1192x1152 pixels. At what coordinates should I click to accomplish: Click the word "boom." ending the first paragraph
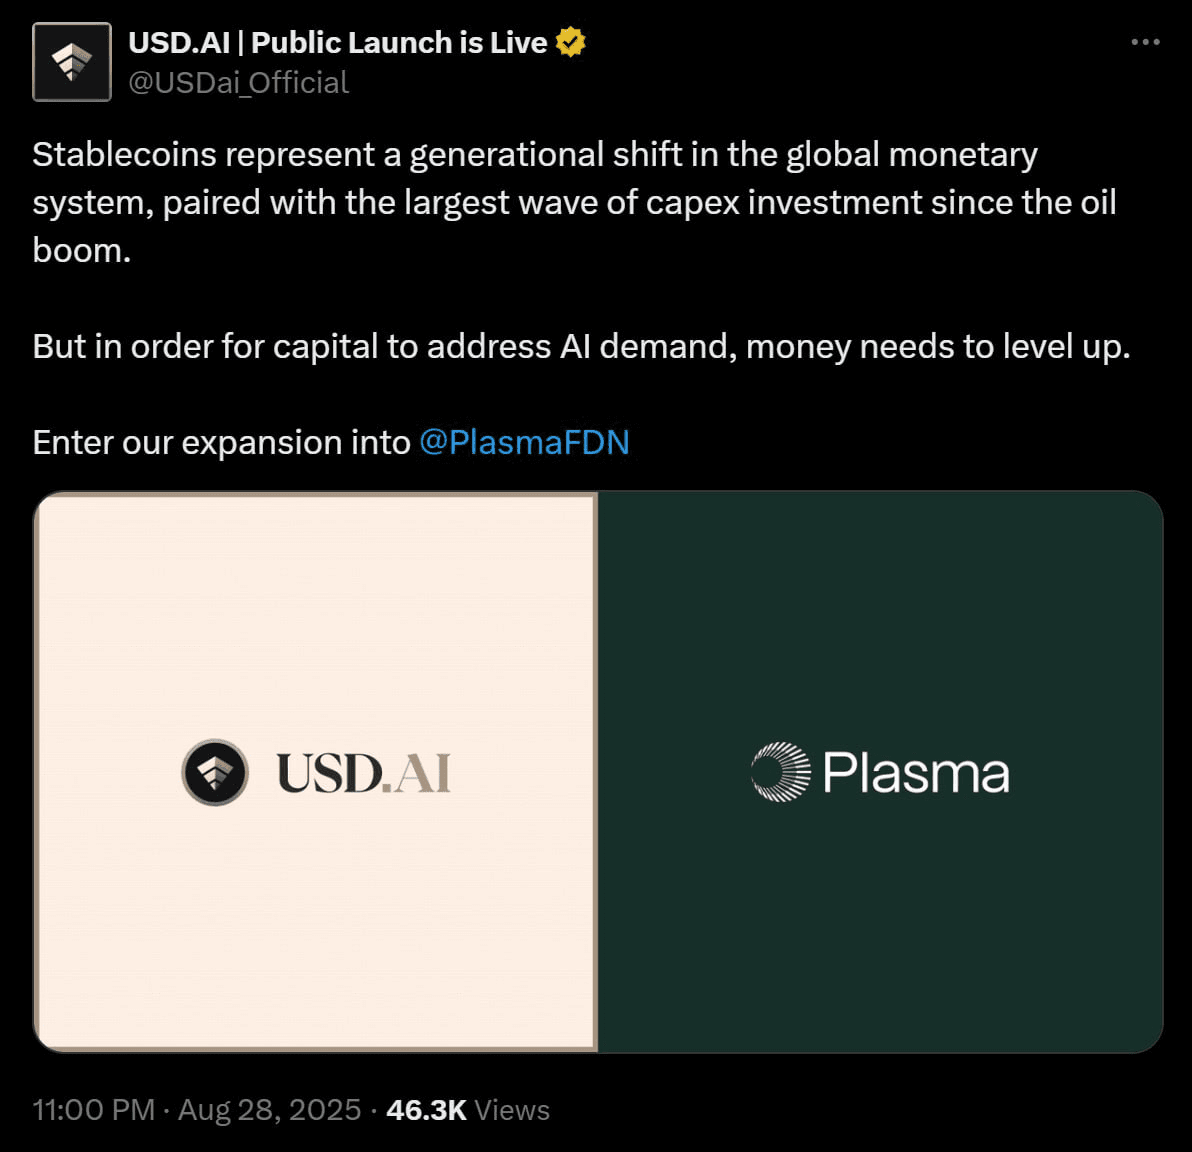(81, 250)
